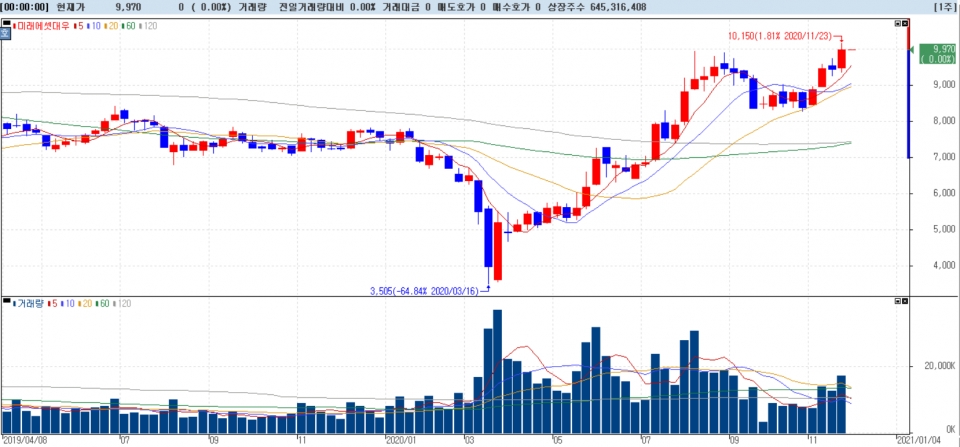Select the 10-period MA legend in price panel

[93, 25]
